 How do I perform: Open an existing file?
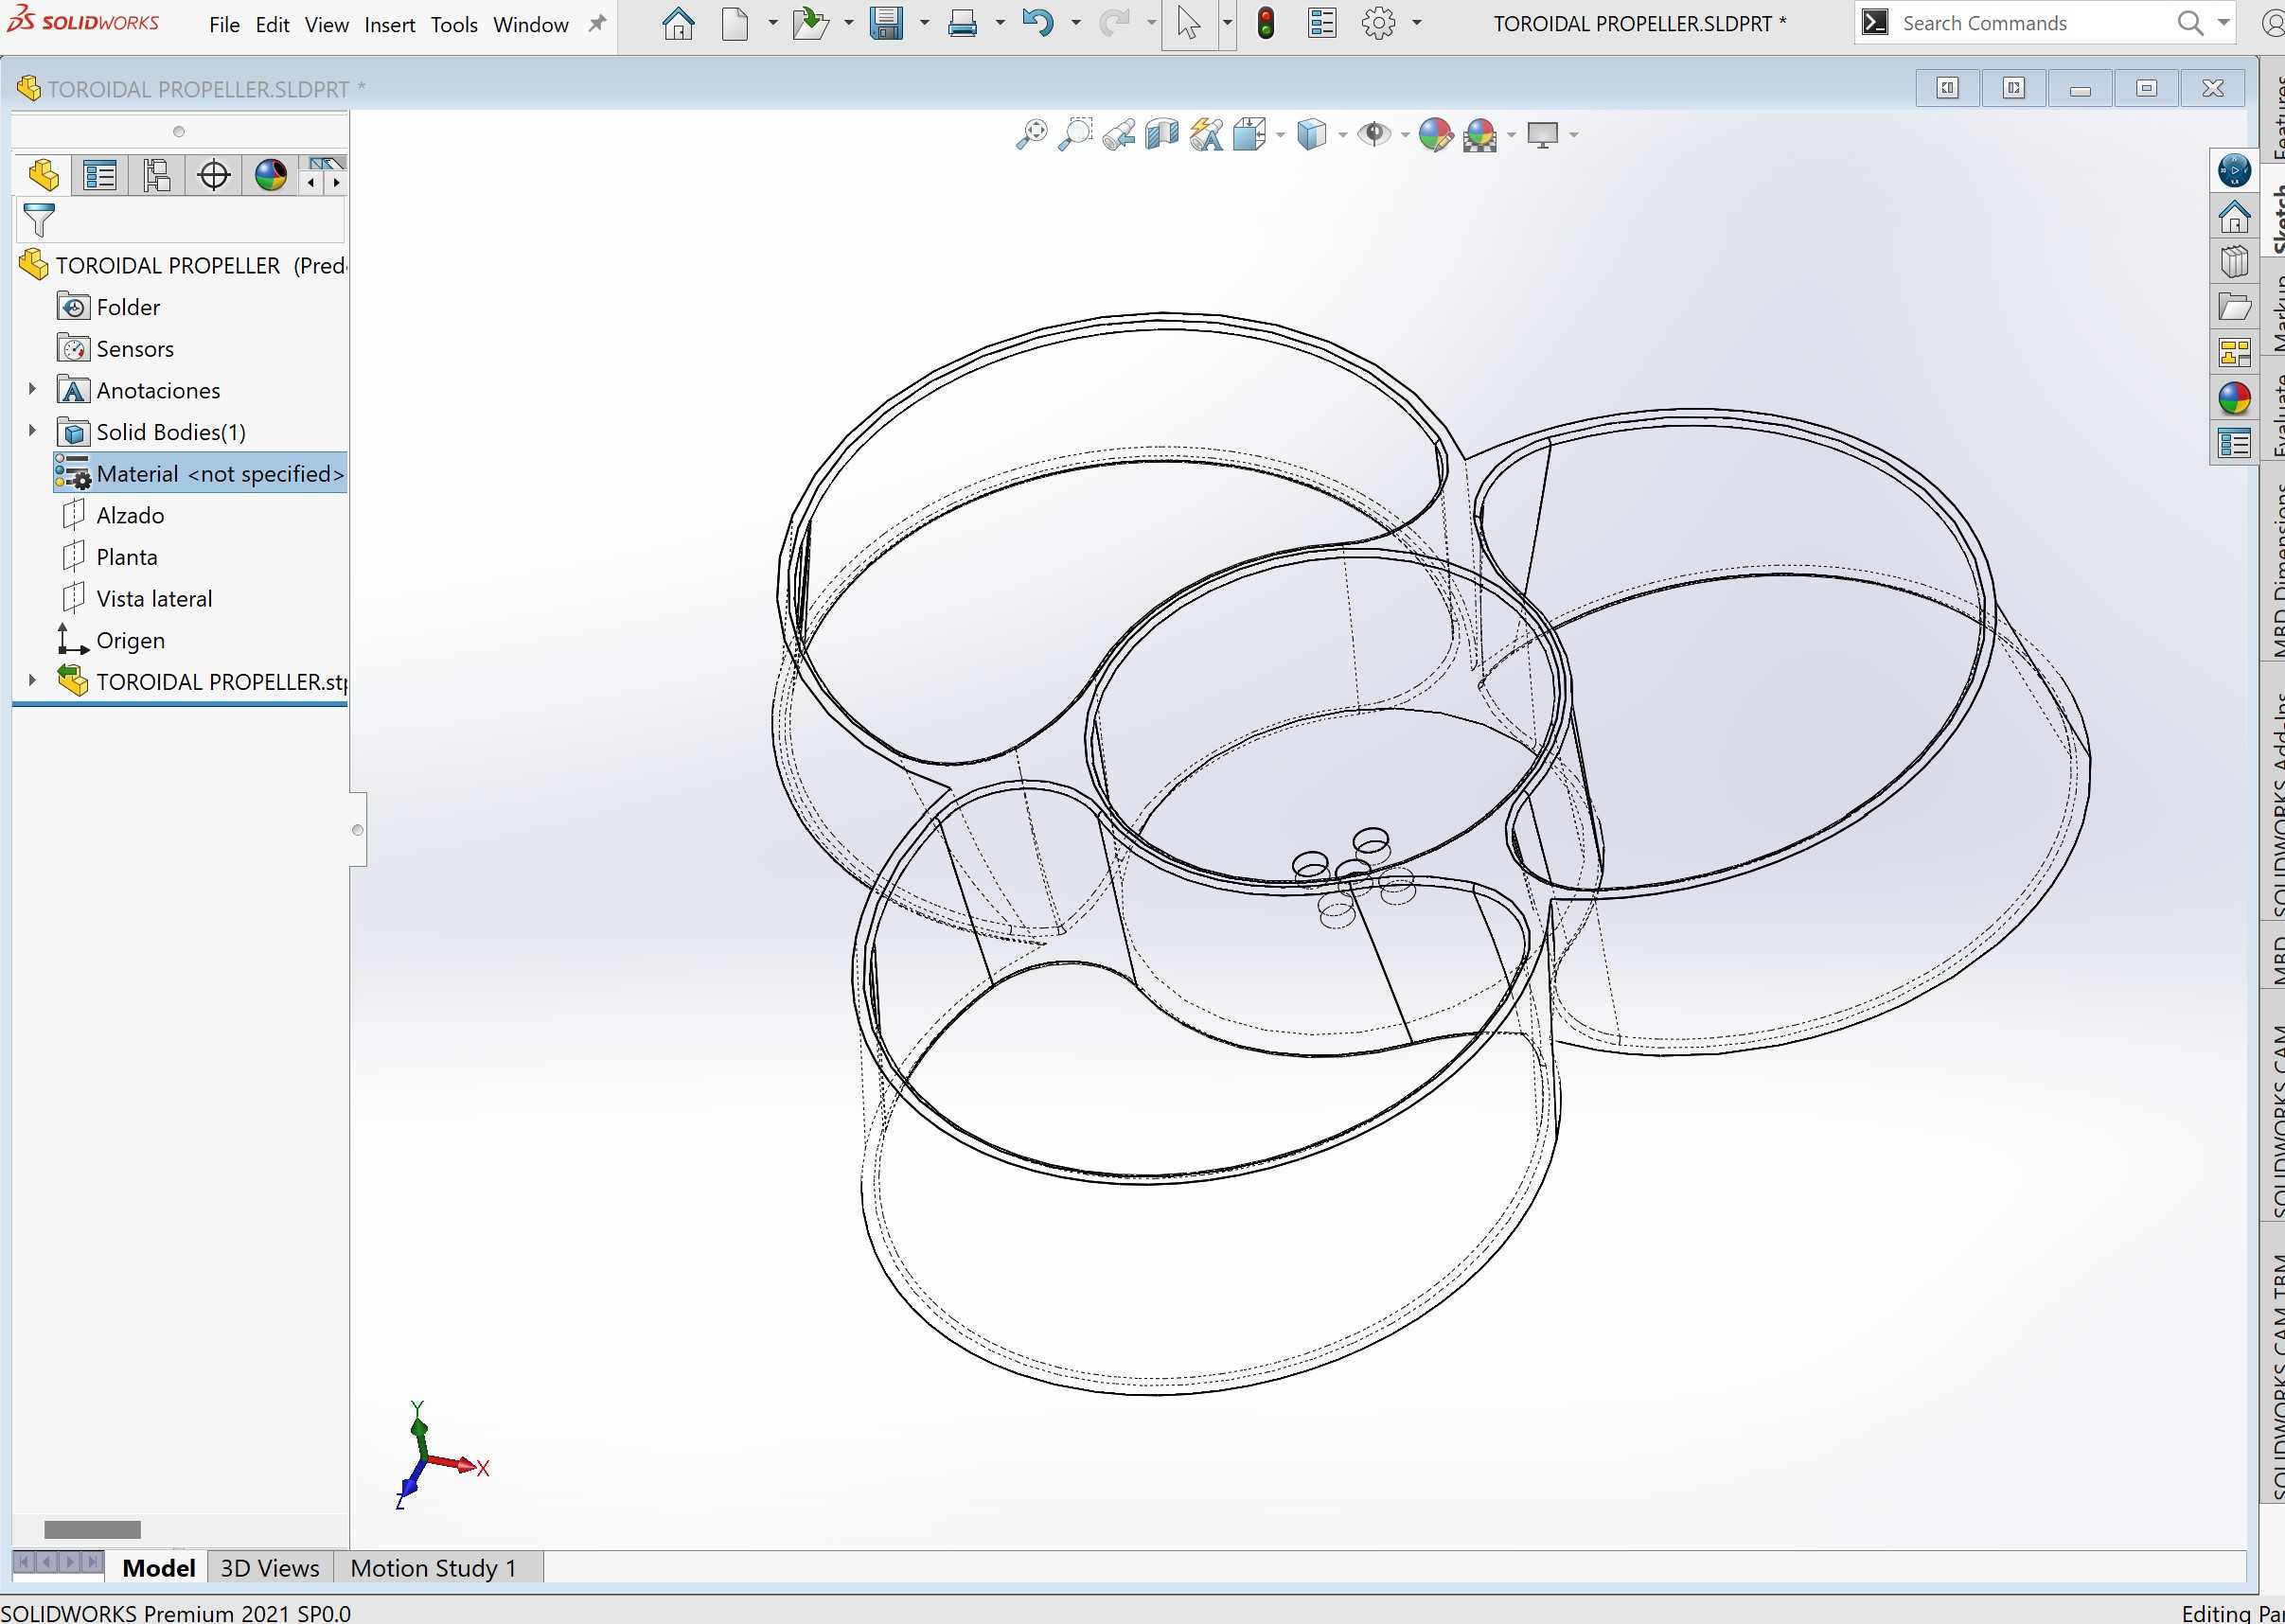point(810,23)
